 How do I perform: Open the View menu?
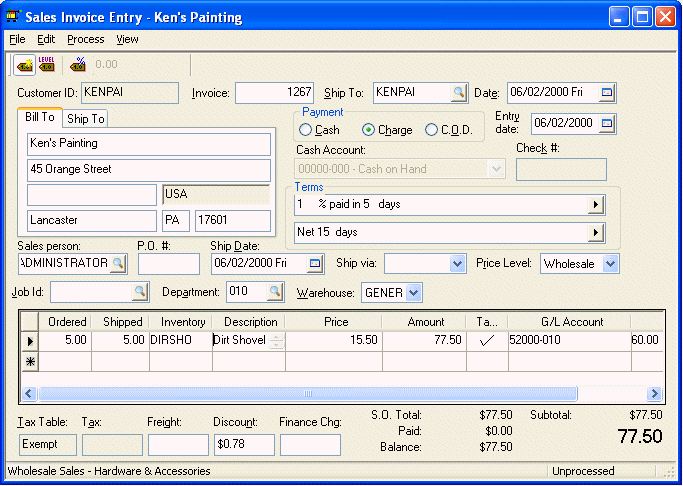tap(127, 39)
